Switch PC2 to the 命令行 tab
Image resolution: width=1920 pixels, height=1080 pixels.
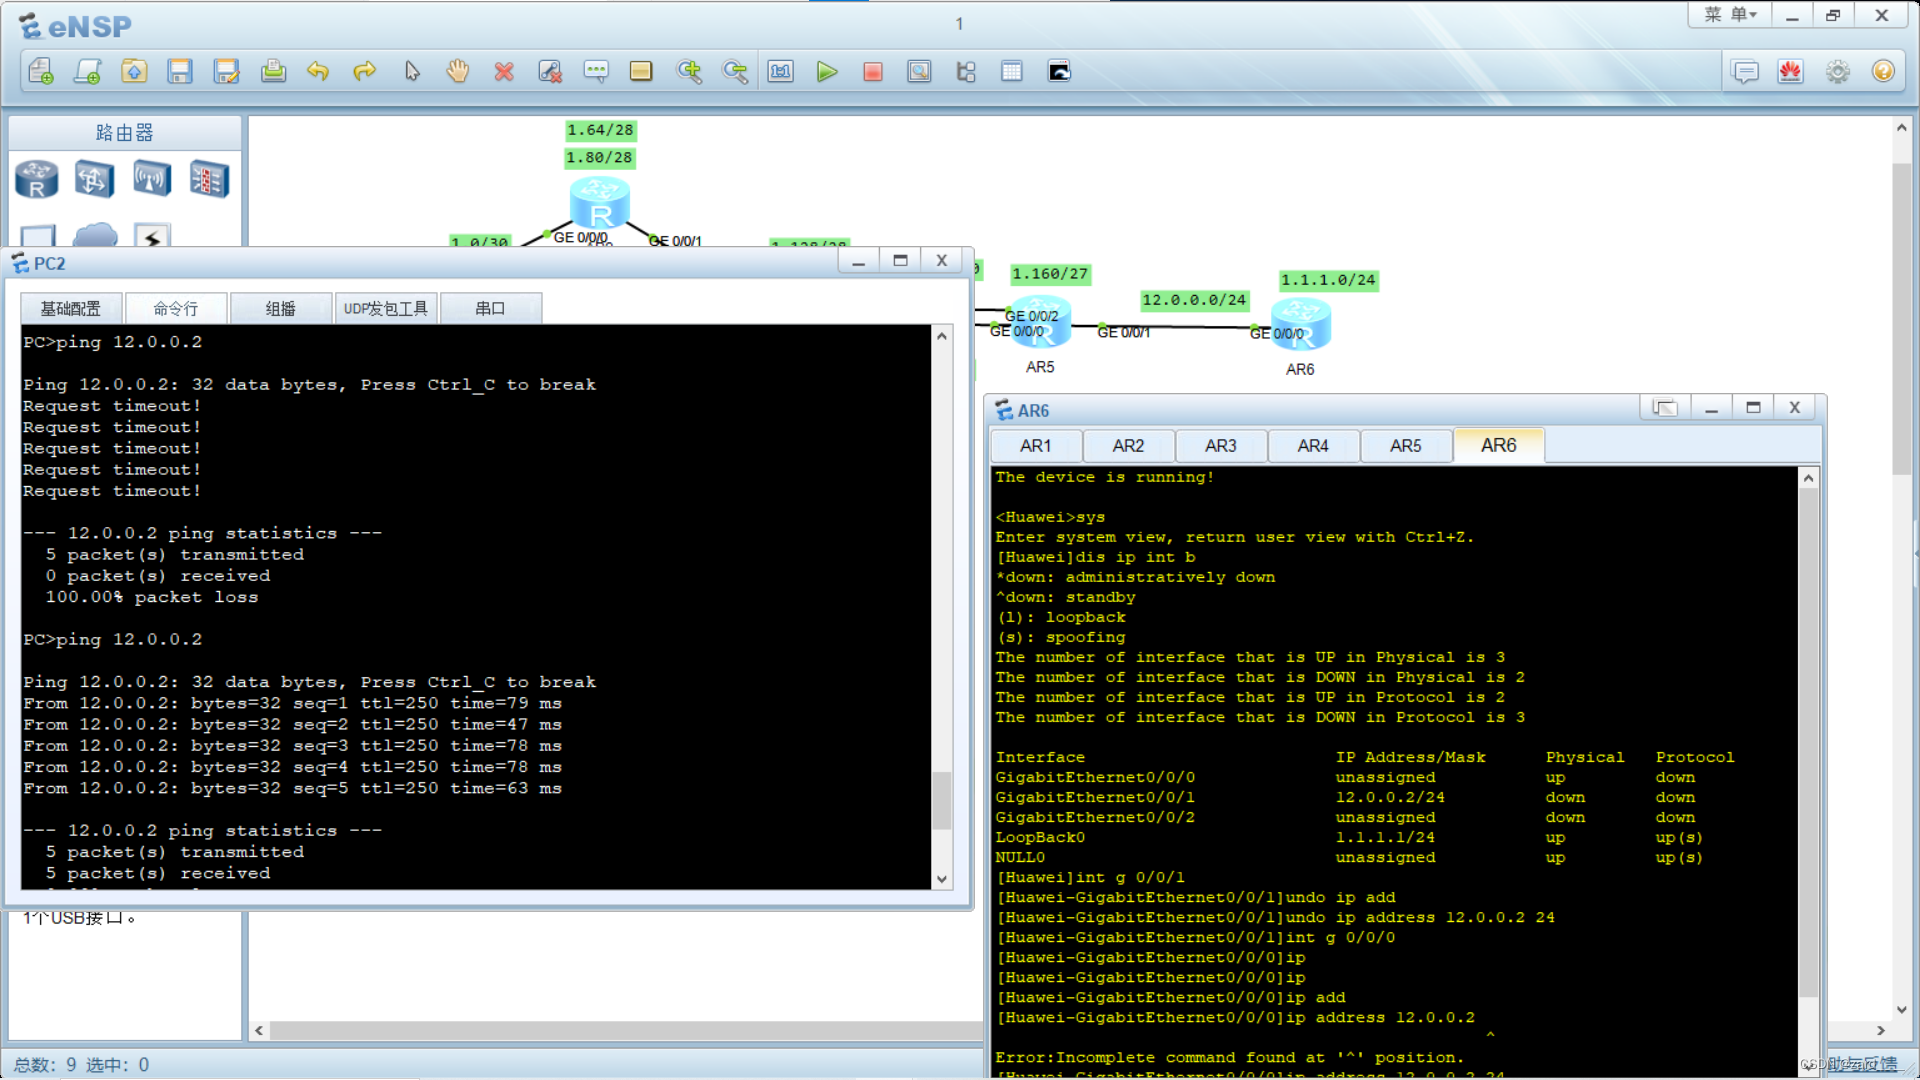pos(176,309)
